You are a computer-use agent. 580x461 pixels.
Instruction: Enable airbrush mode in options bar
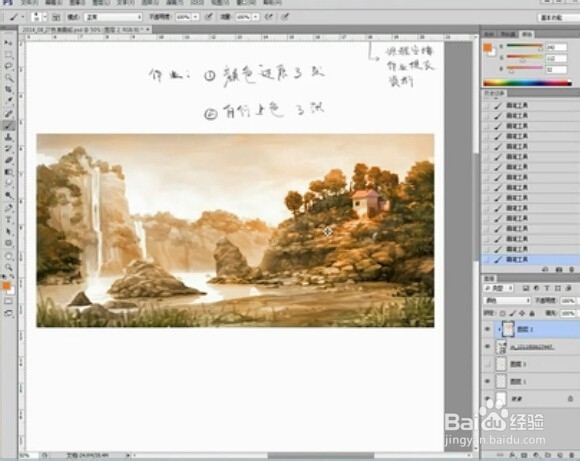[x=269, y=17]
